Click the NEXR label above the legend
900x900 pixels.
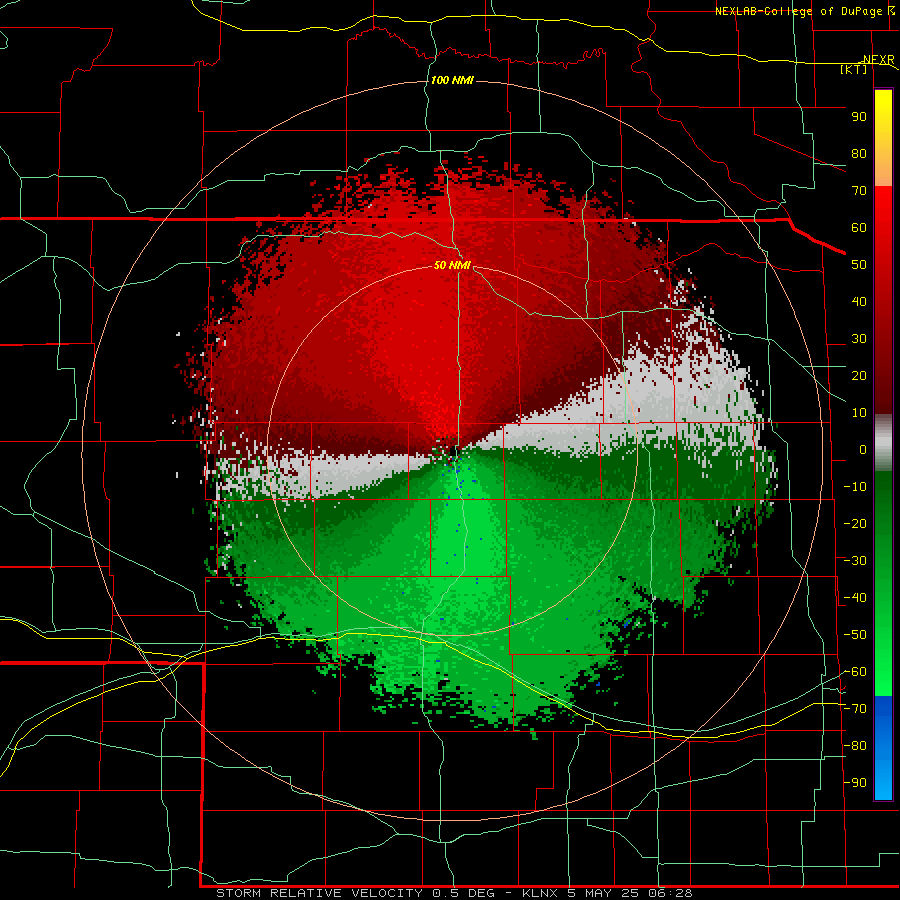879,59
